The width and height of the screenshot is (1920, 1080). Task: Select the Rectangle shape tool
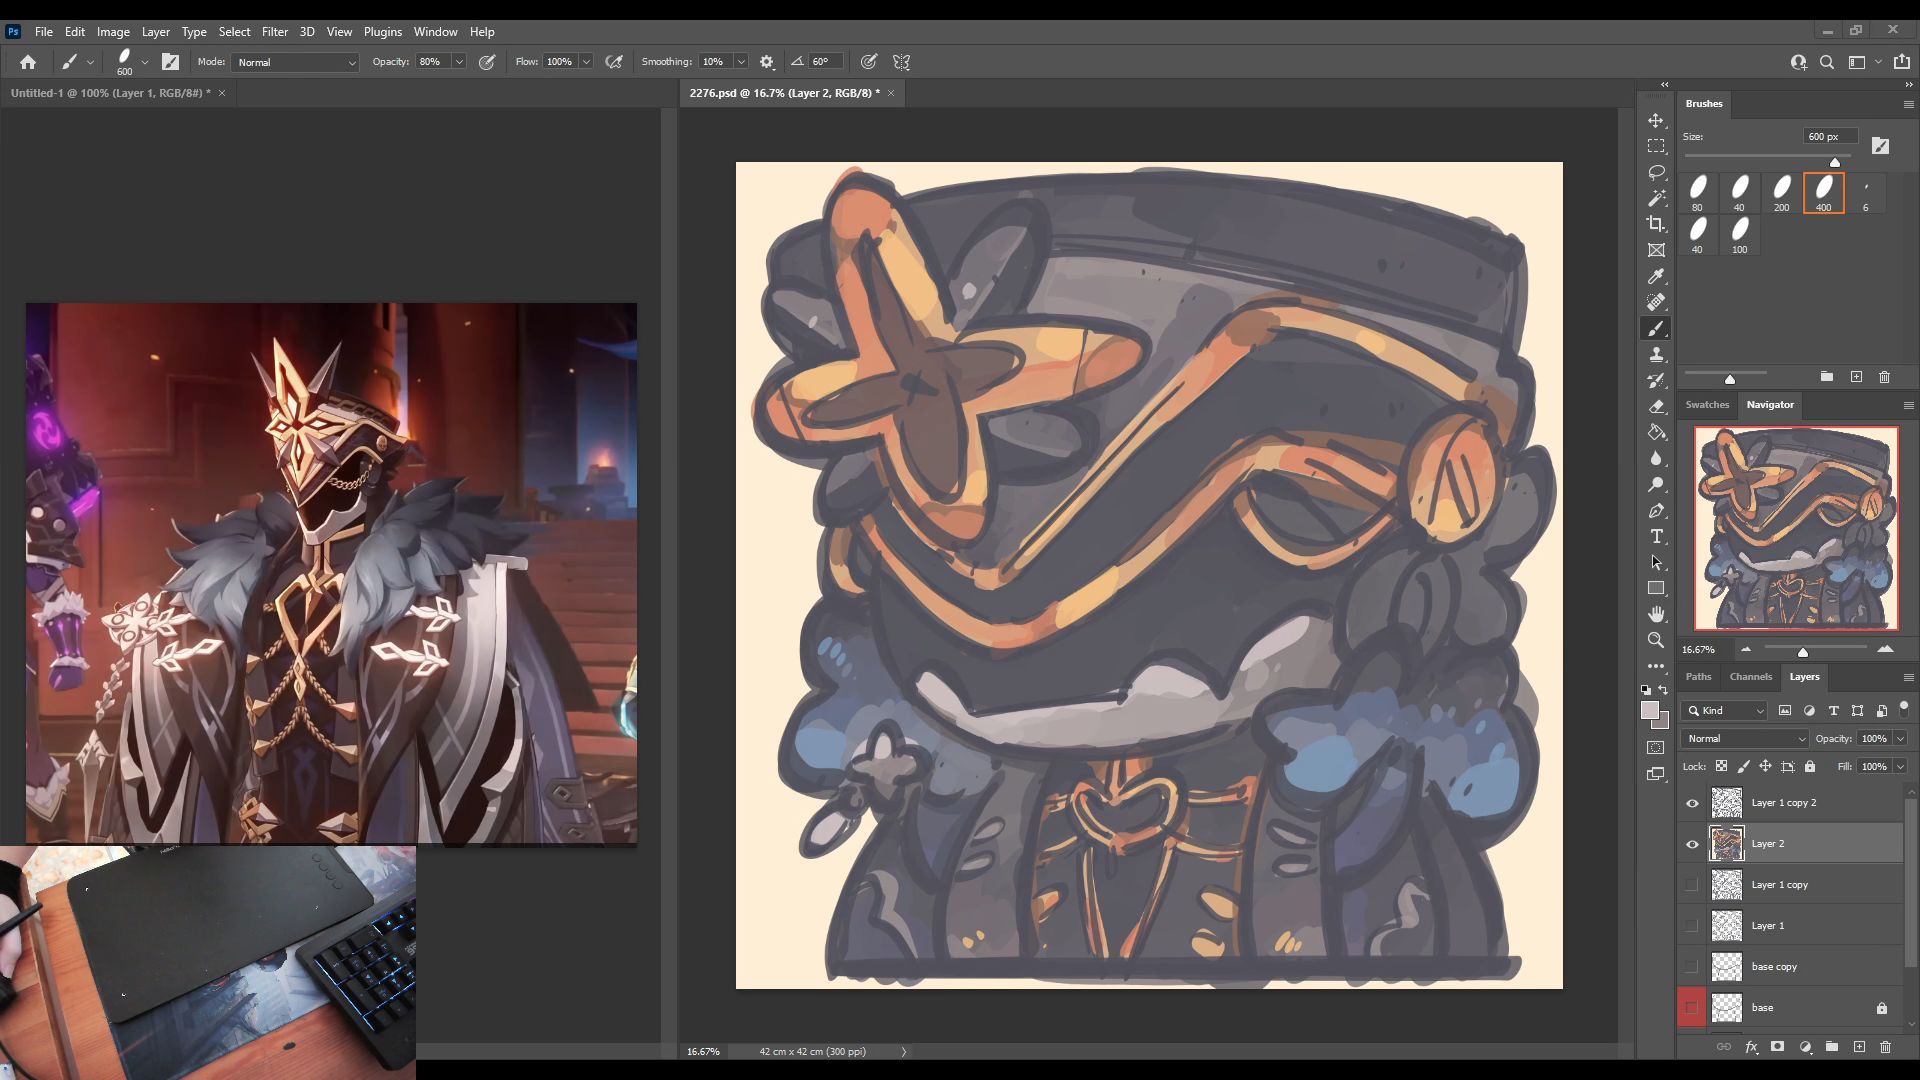(x=1656, y=588)
